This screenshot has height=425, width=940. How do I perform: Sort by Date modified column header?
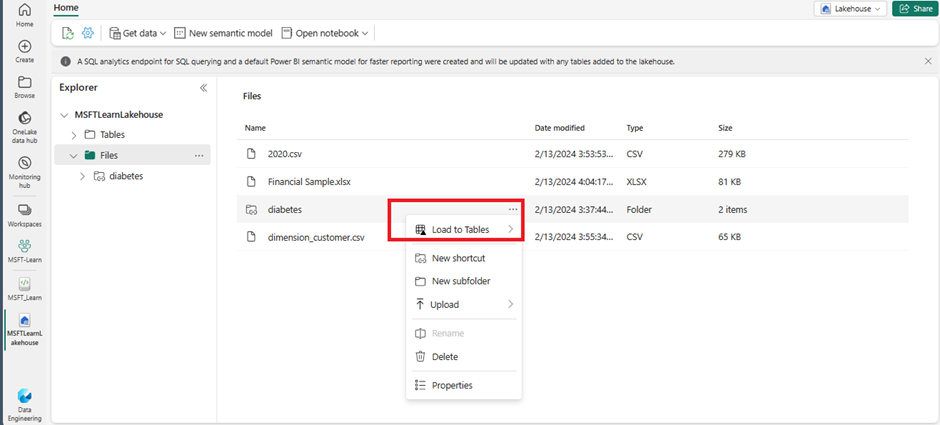click(559, 128)
